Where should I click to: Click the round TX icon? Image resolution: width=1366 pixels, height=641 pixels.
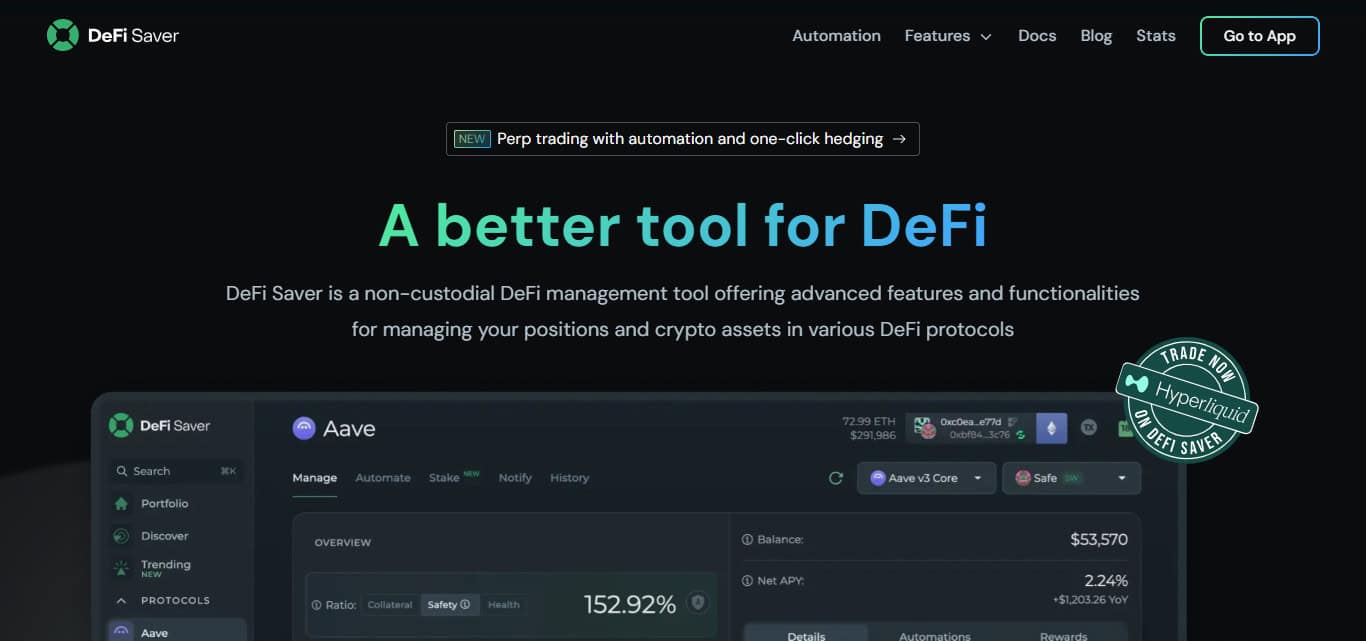[1089, 428]
